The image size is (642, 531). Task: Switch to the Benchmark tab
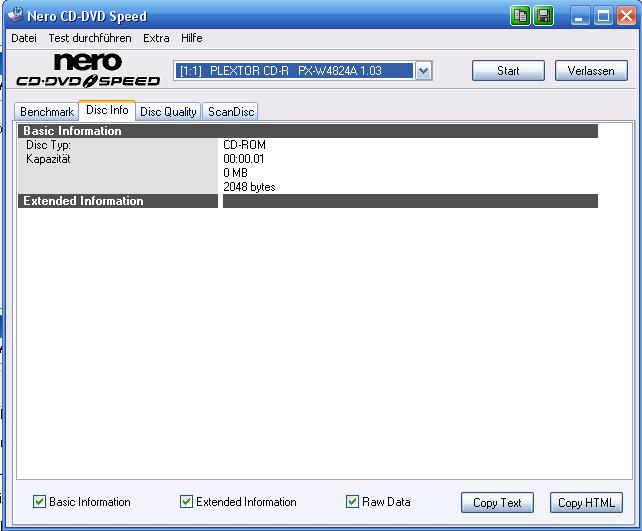(x=47, y=111)
